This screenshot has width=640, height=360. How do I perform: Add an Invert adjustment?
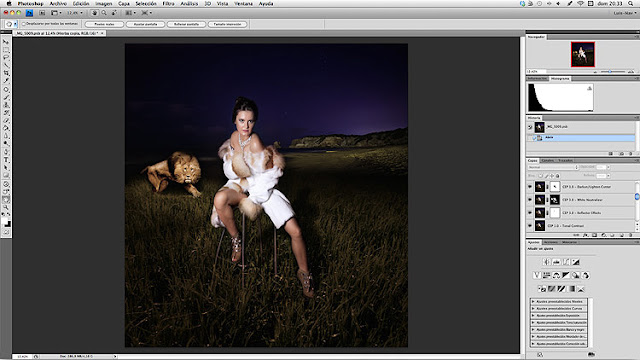[x=542, y=289]
